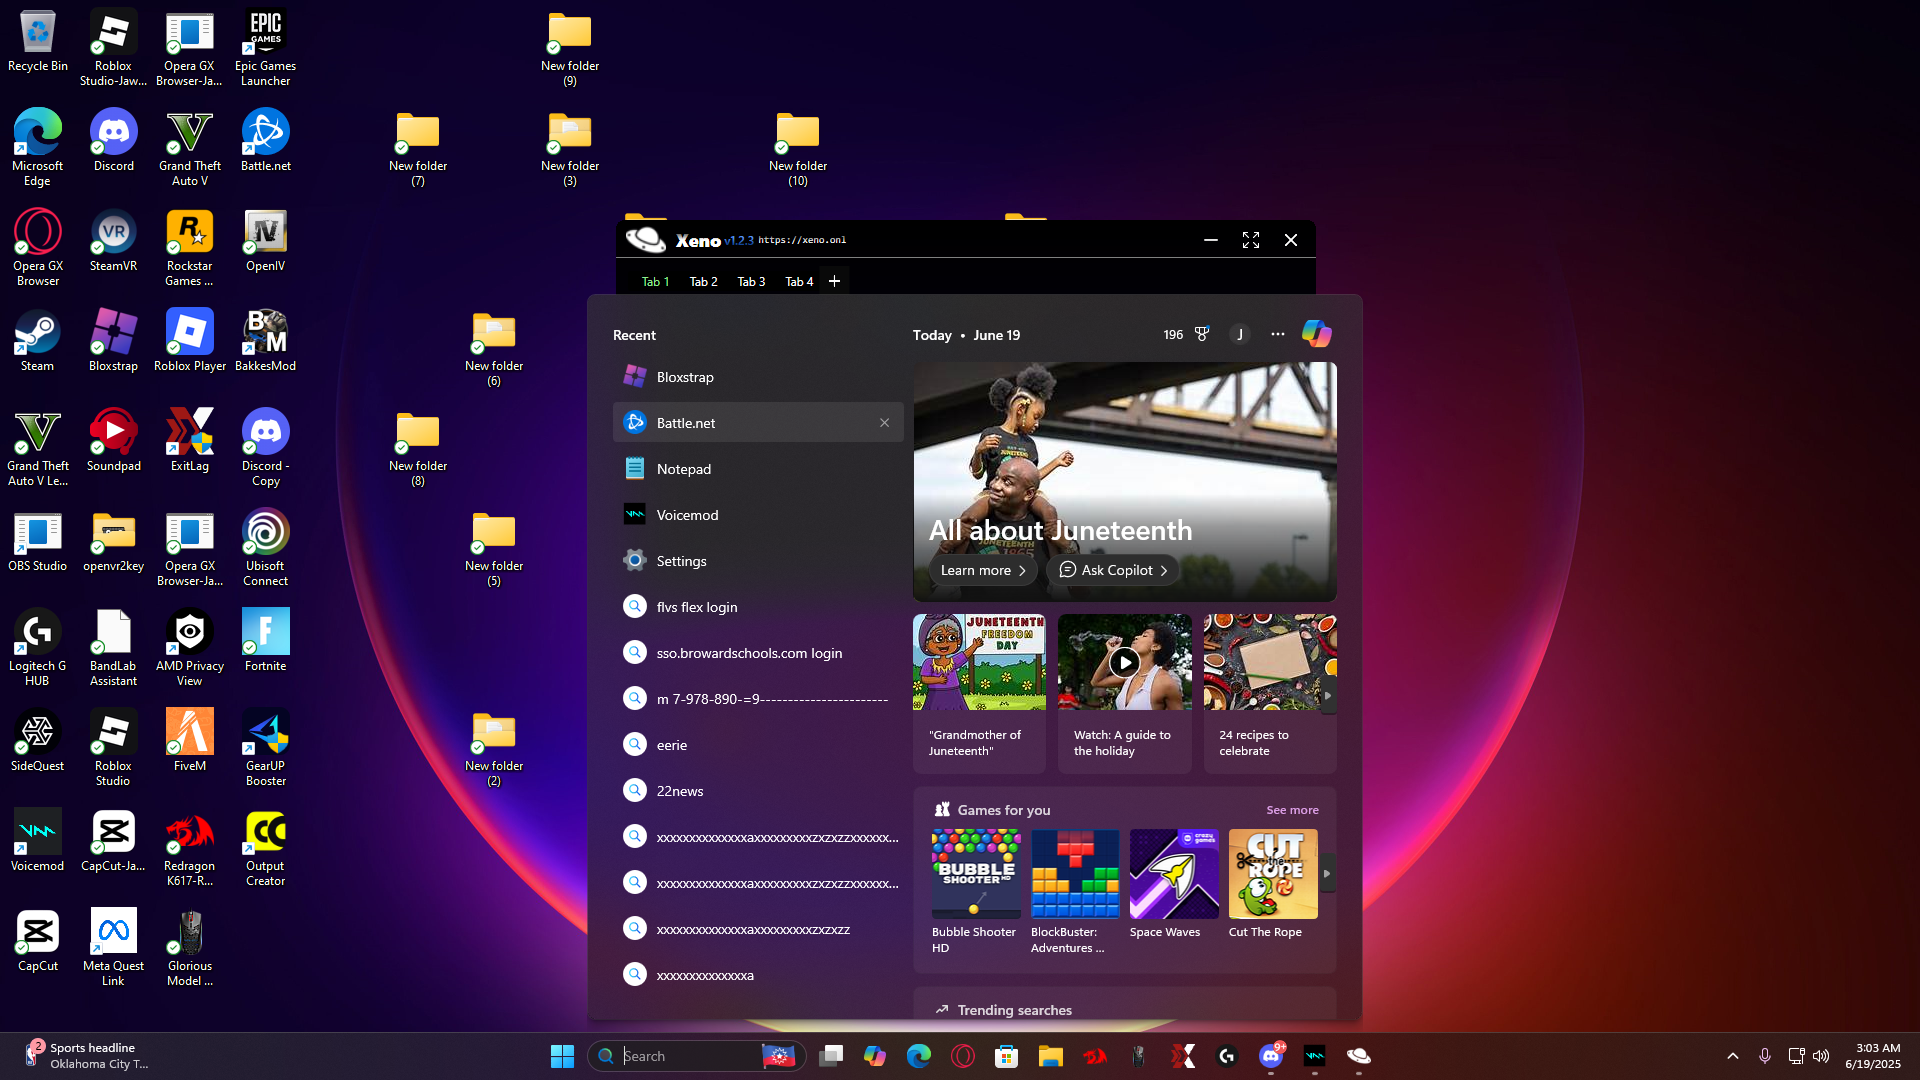1920x1080 pixels.
Task: Open Microsoft Store from the taskbar
Action: [1006, 1056]
